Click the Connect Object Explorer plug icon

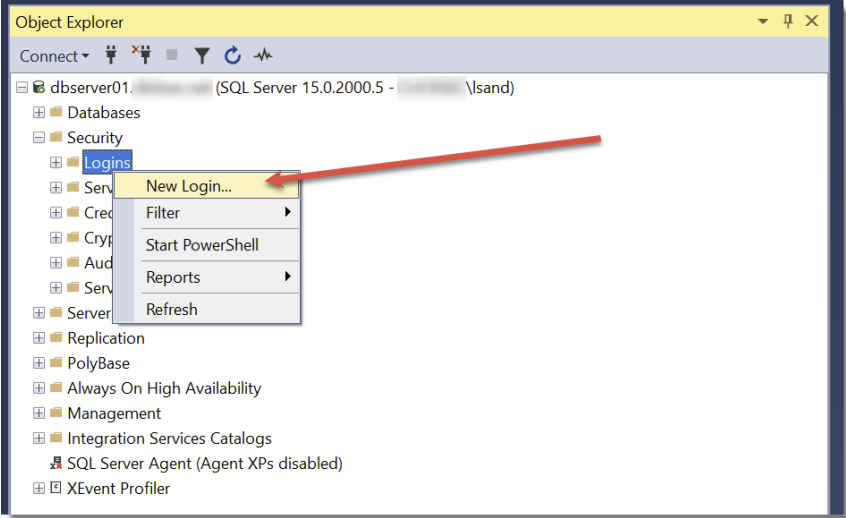[x=111, y=55]
